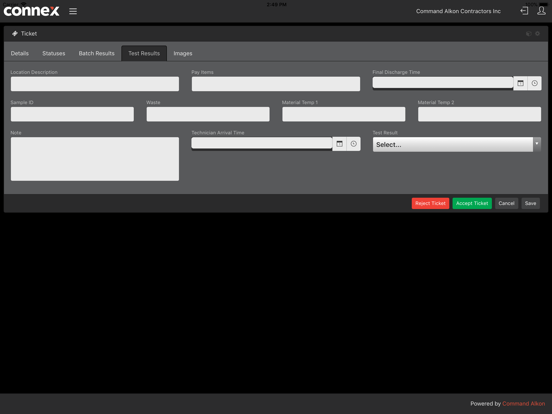Switch to the Statuses tab
The image size is (552, 414).
pos(54,53)
